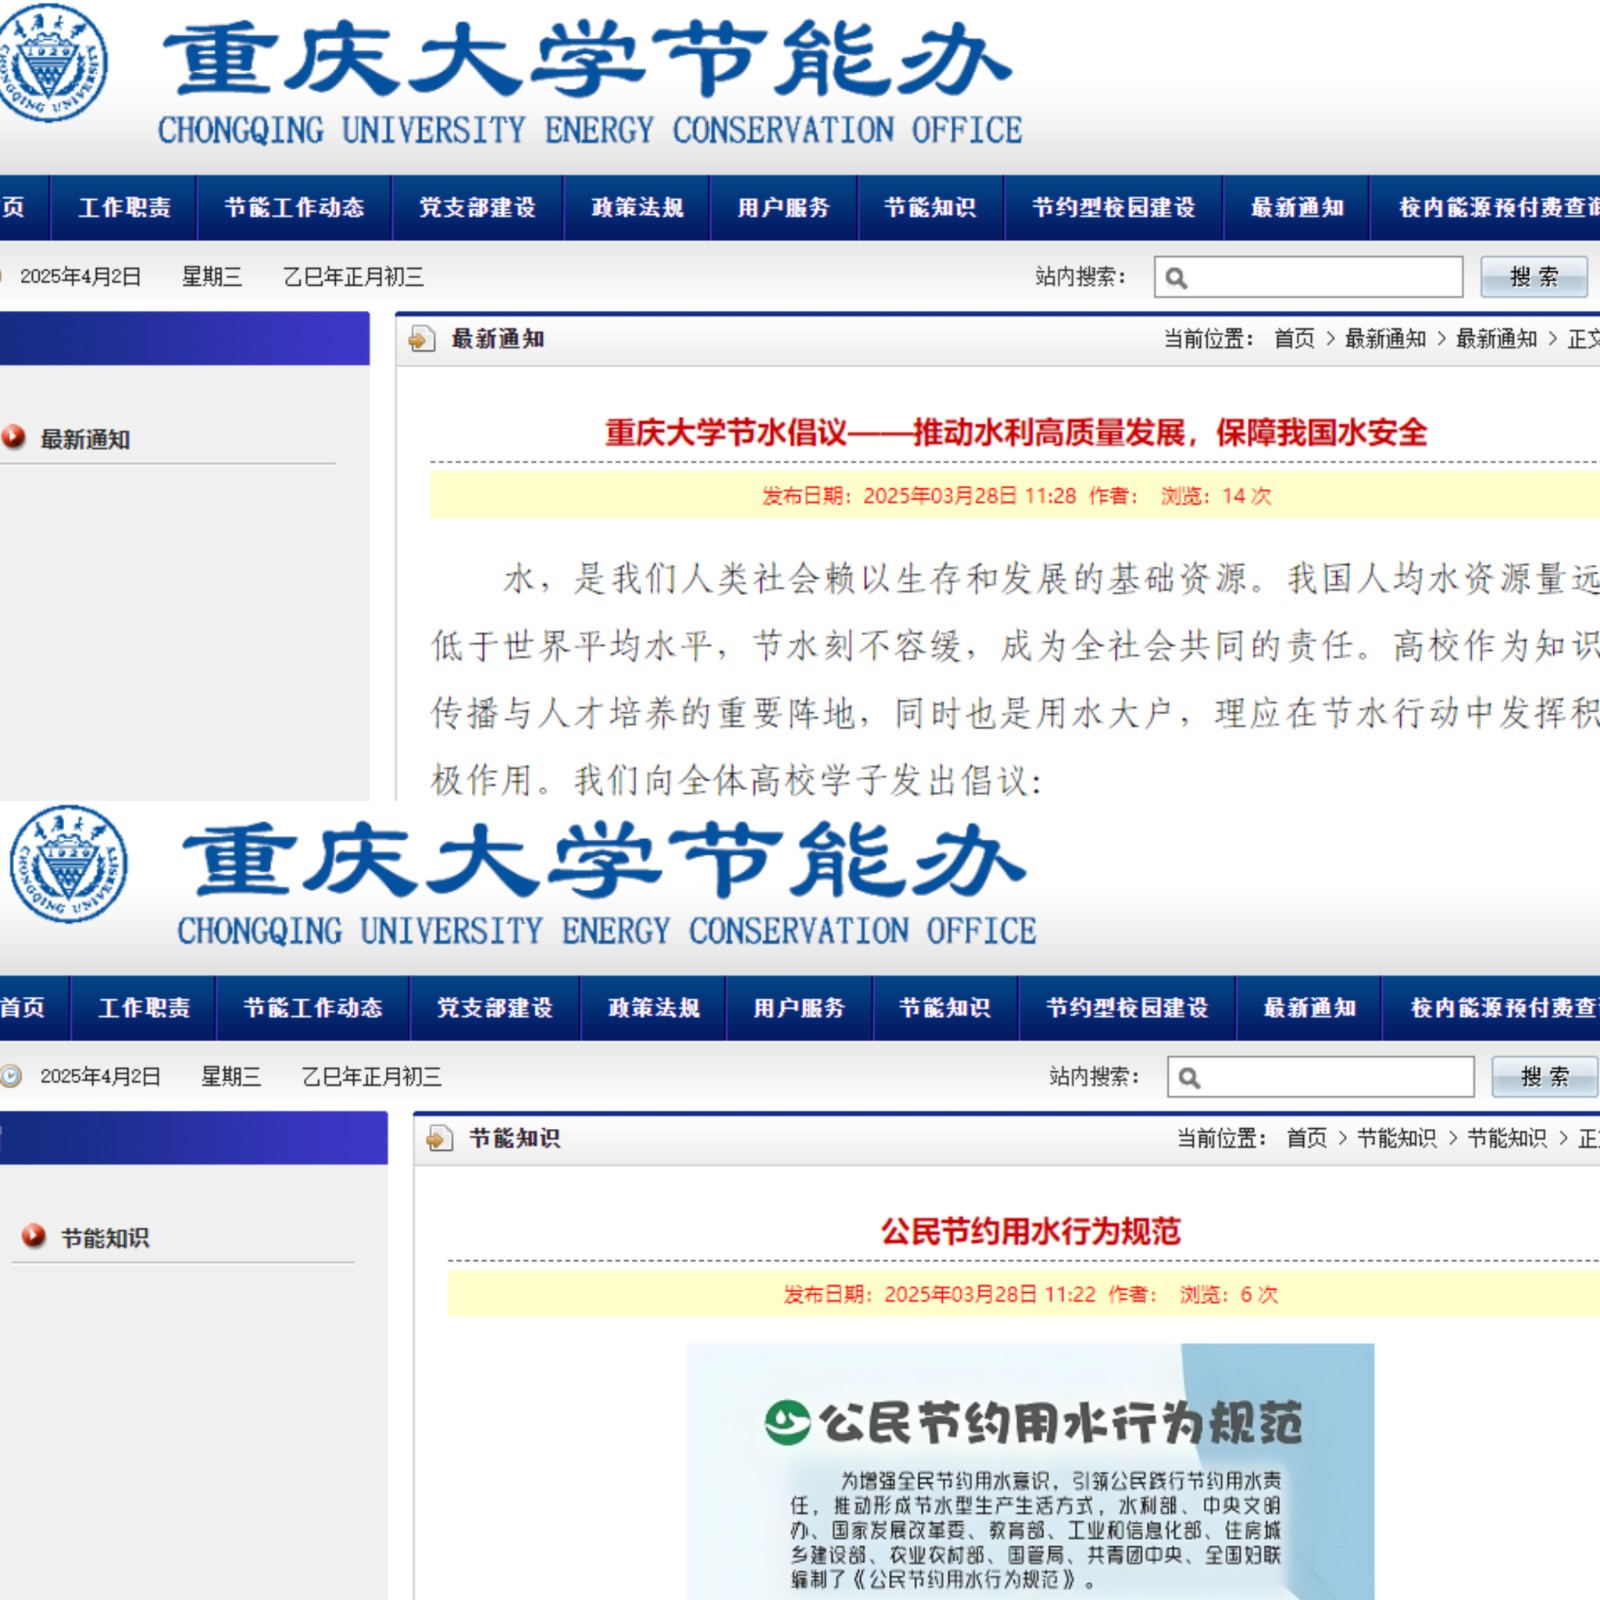Click the red bullet beside 最新通知 in the sidebar
This screenshot has width=1600, height=1600.
tap(14, 437)
